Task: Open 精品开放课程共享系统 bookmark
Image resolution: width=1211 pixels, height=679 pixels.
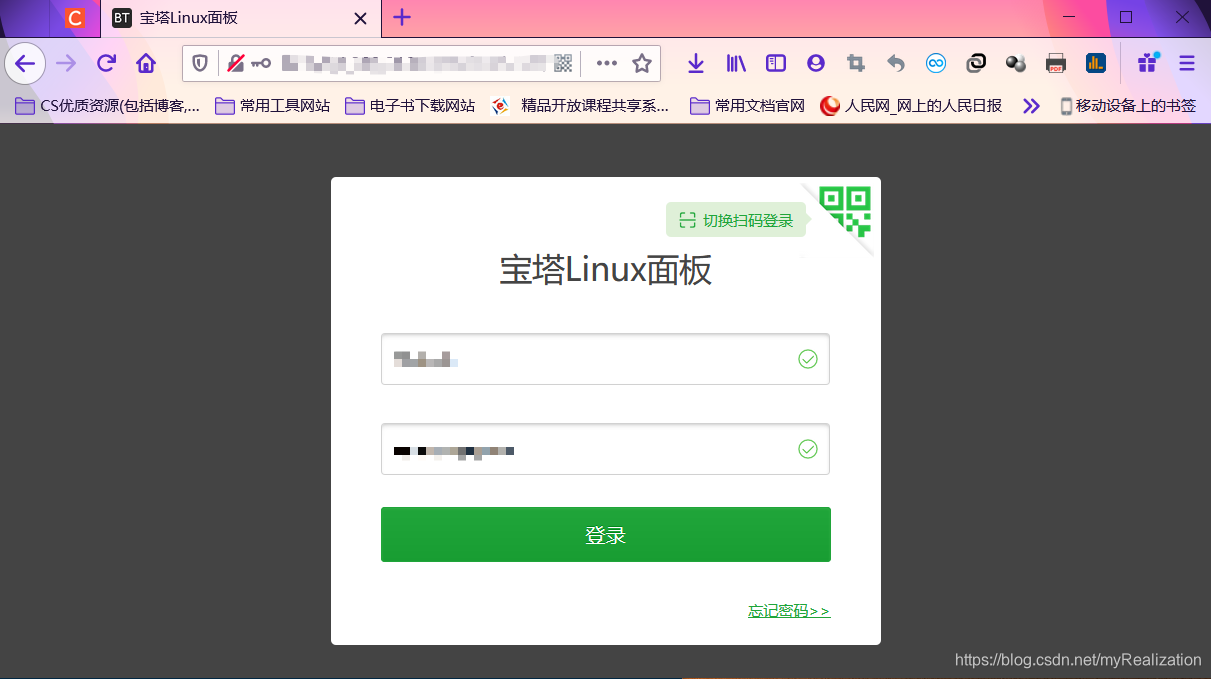Action: coord(580,105)
